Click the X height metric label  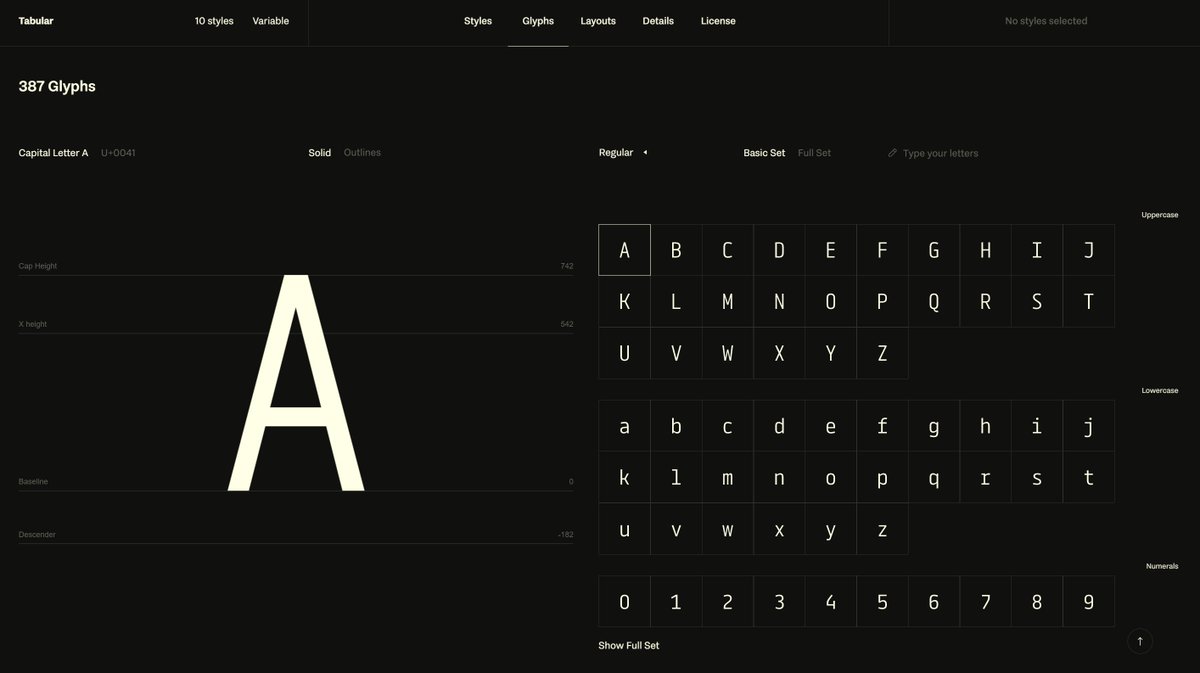click(x=33, y=324)
